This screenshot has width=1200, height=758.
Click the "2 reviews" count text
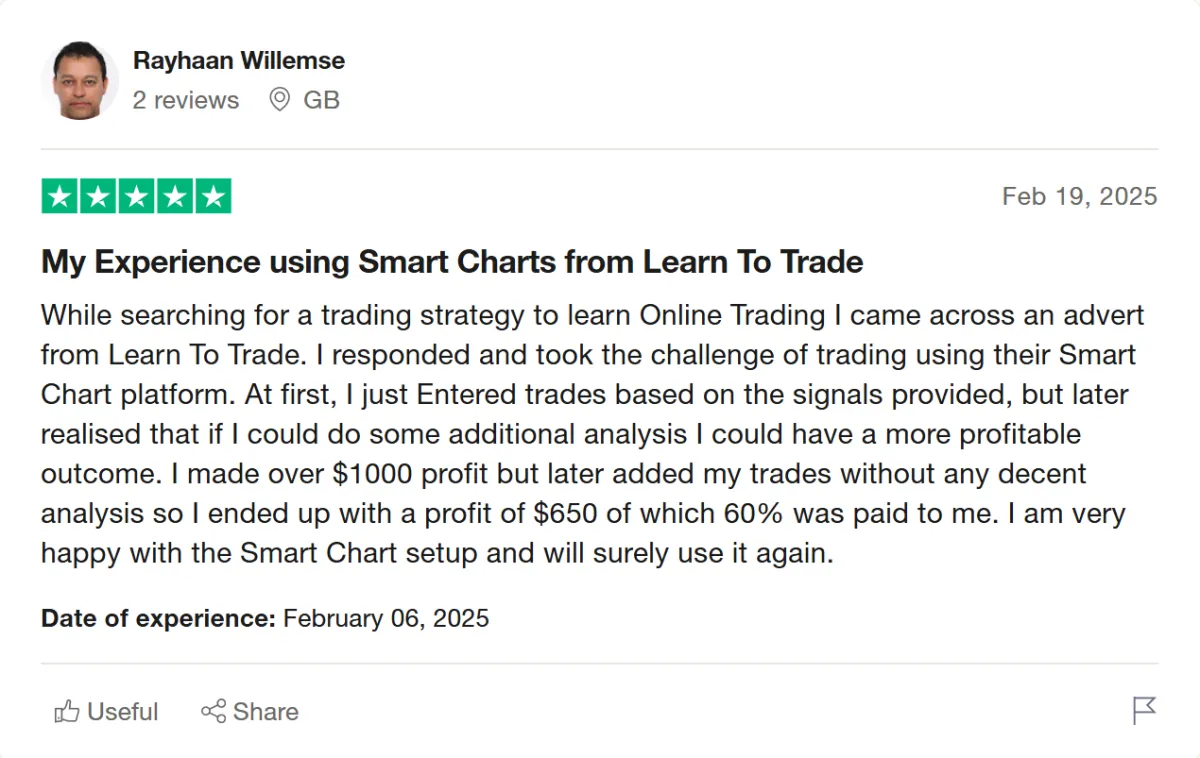tap(186, 100)
